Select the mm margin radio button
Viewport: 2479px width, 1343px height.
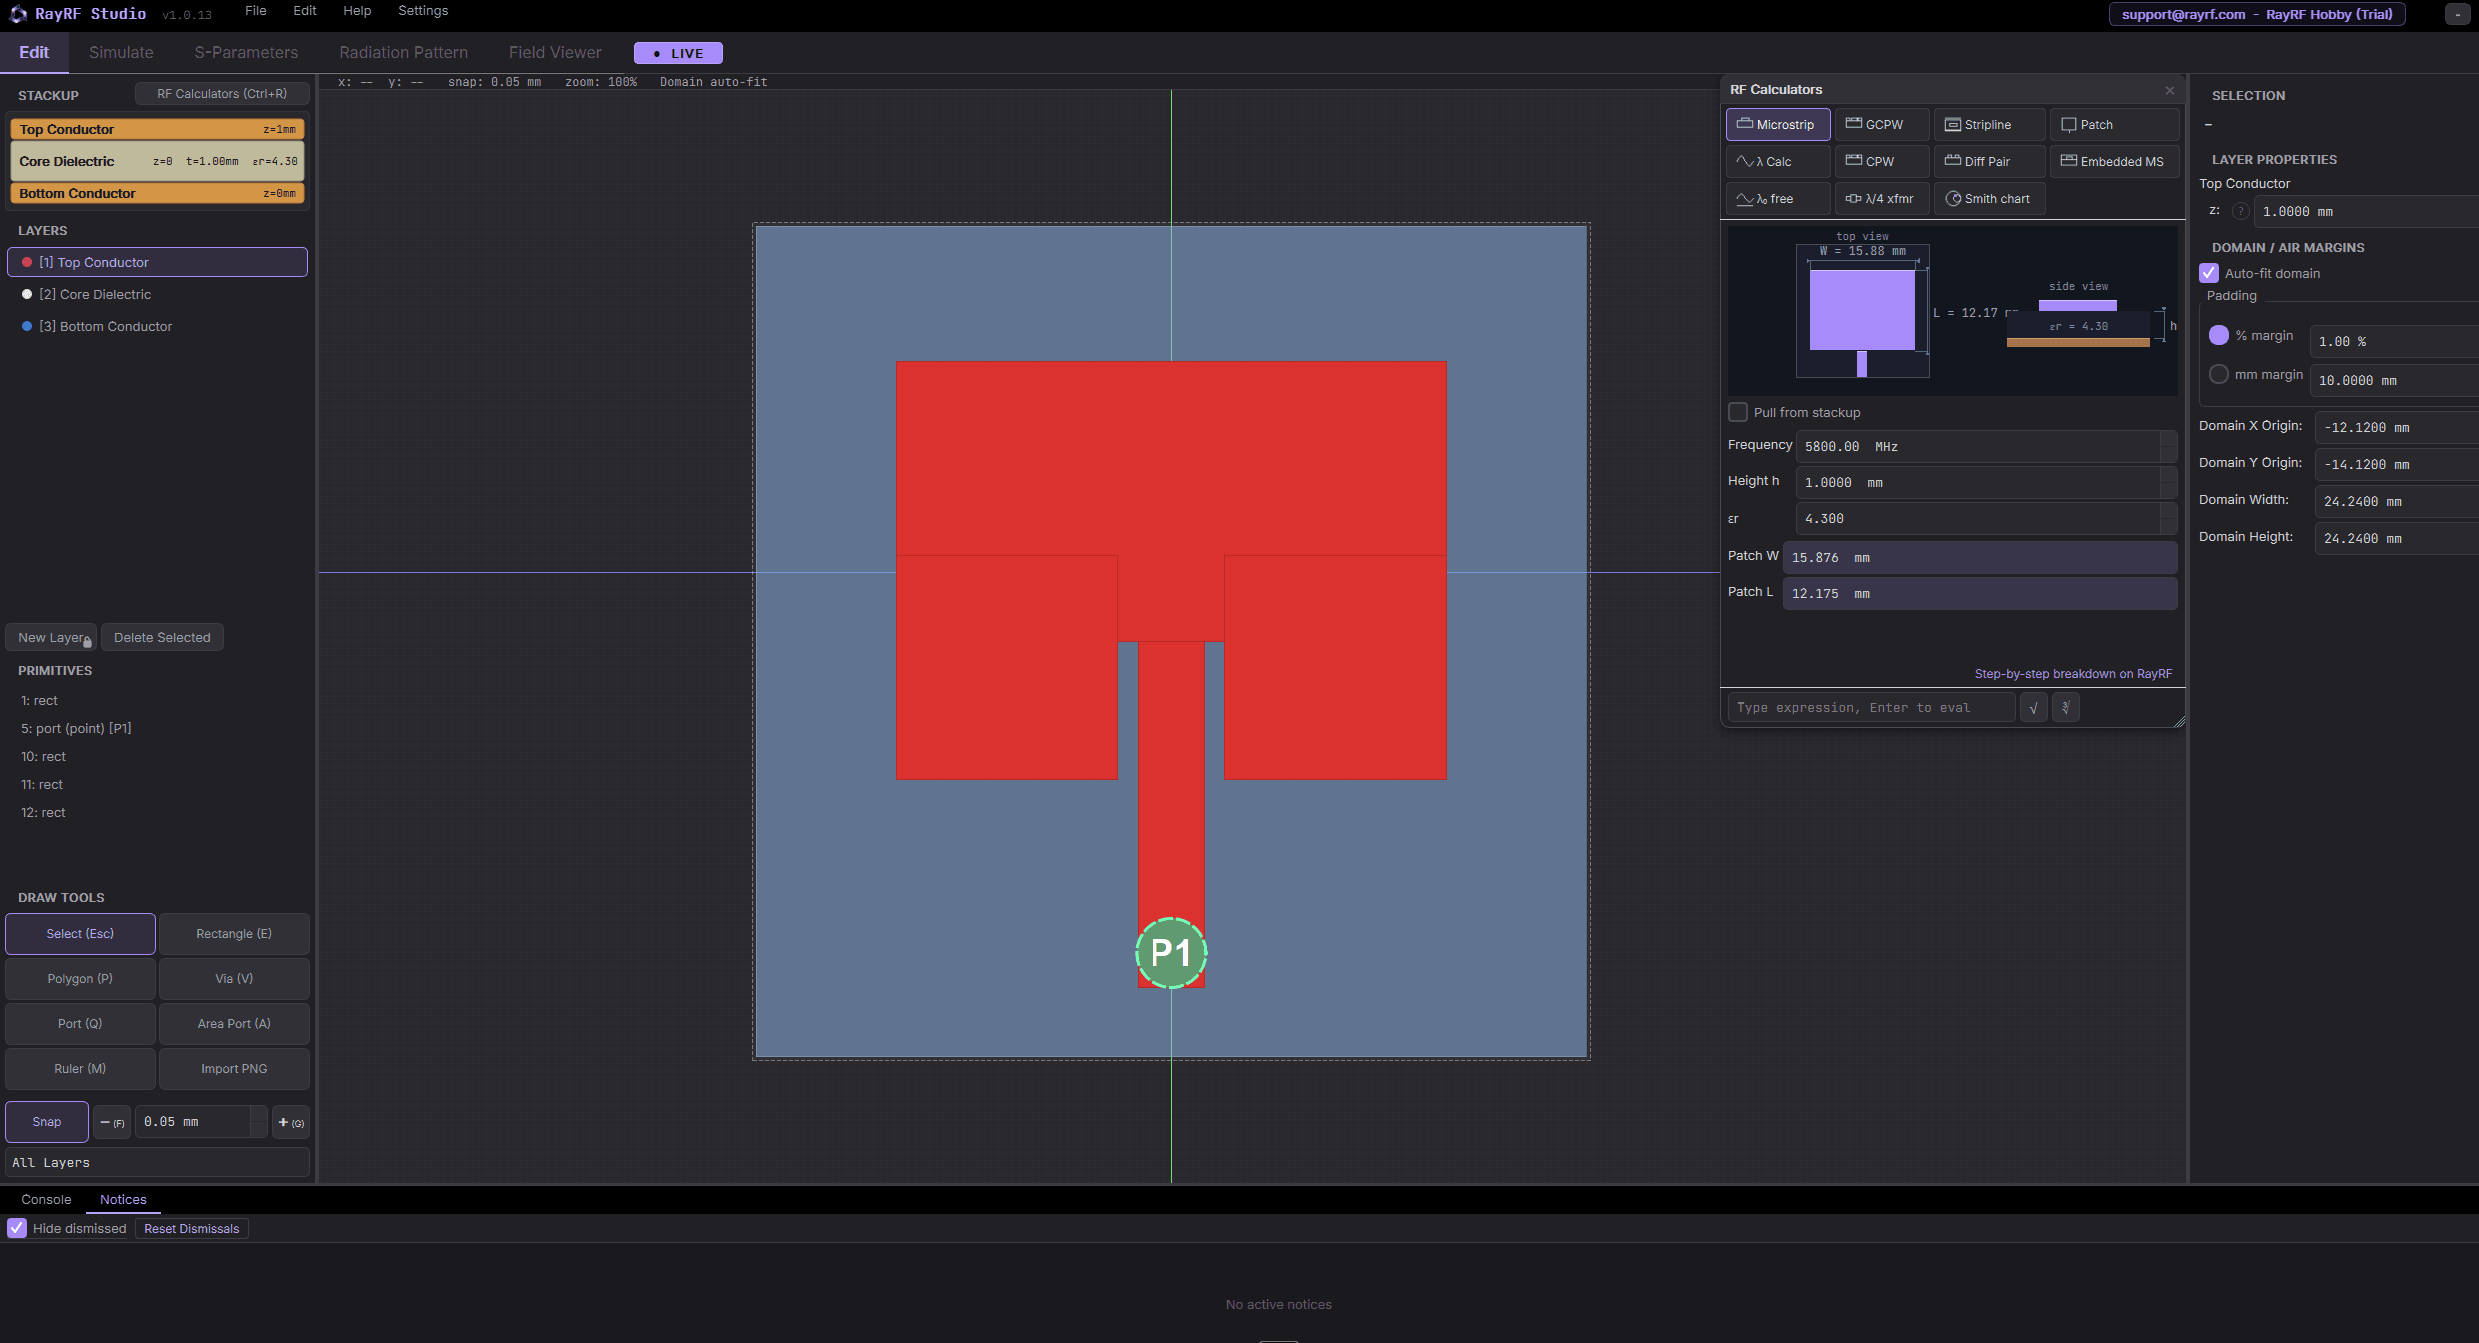pyautogui.click(x=2219, y=374)
